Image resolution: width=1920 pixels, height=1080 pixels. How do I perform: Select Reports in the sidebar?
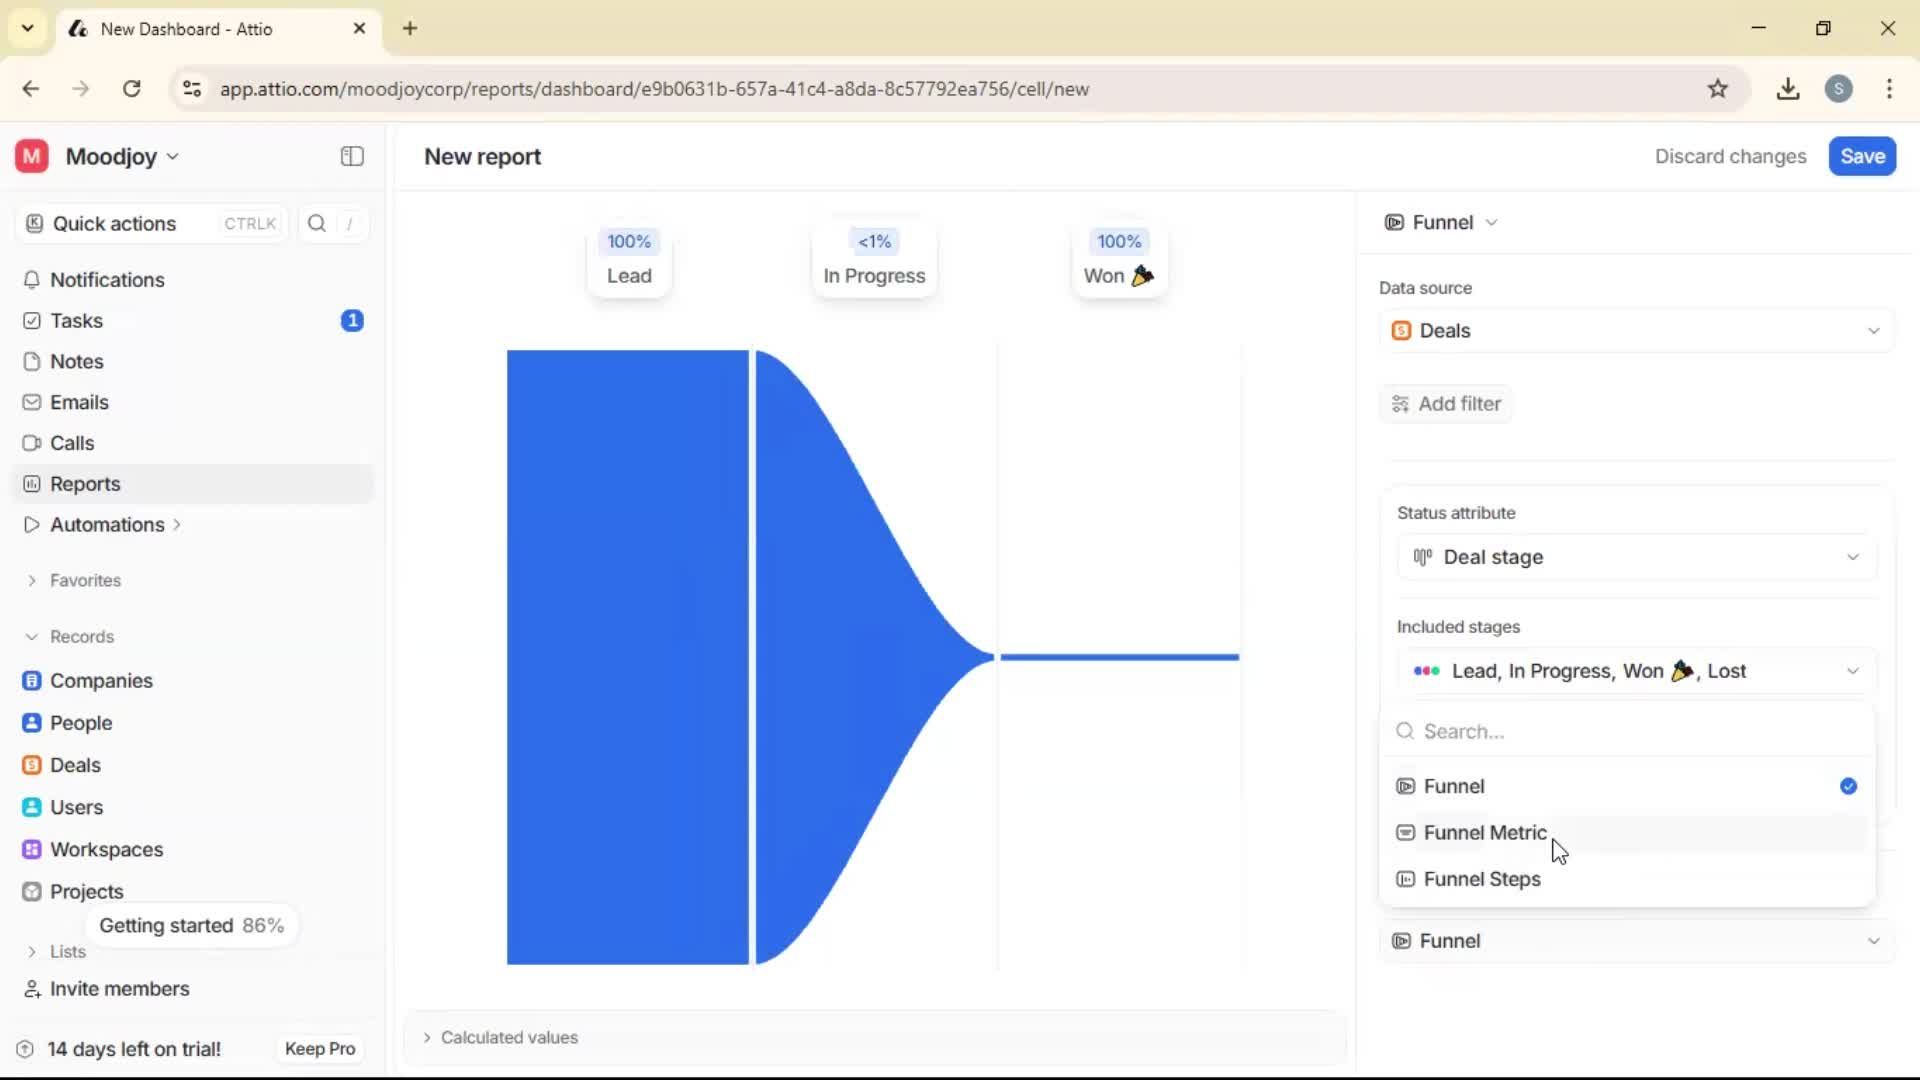(83, 483)
